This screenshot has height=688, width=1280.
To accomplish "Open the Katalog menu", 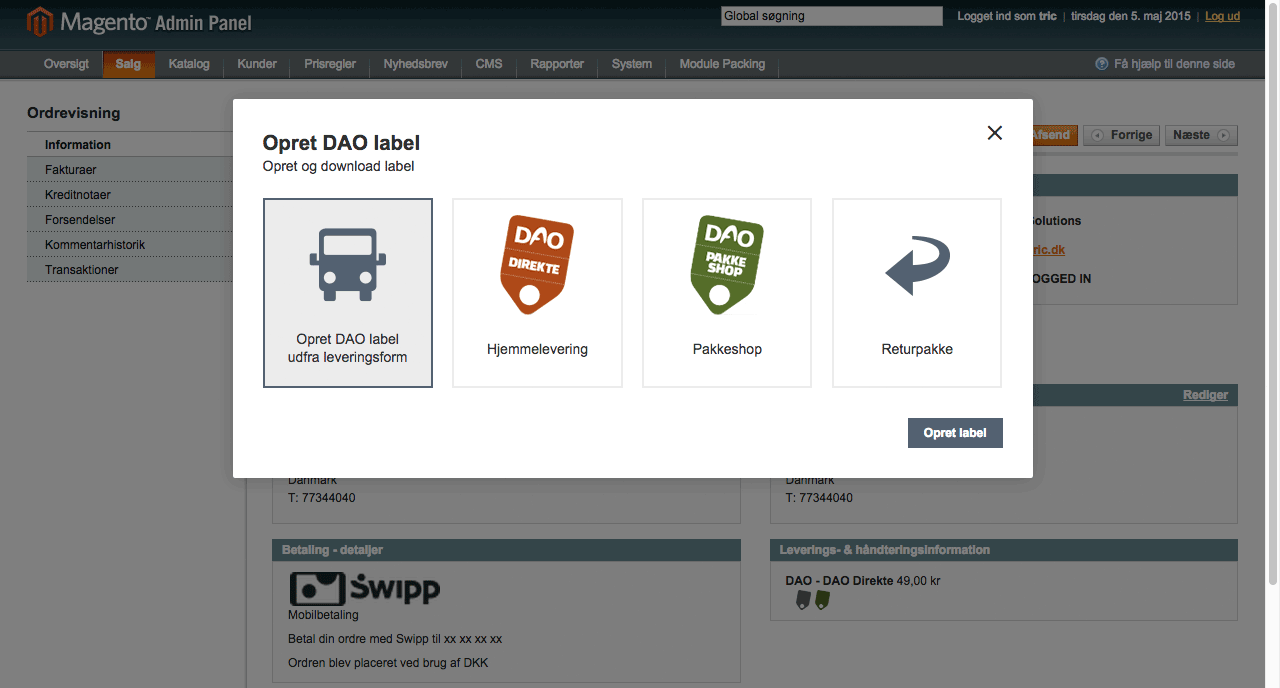I will pyautogui.click(x=189, y=64).
